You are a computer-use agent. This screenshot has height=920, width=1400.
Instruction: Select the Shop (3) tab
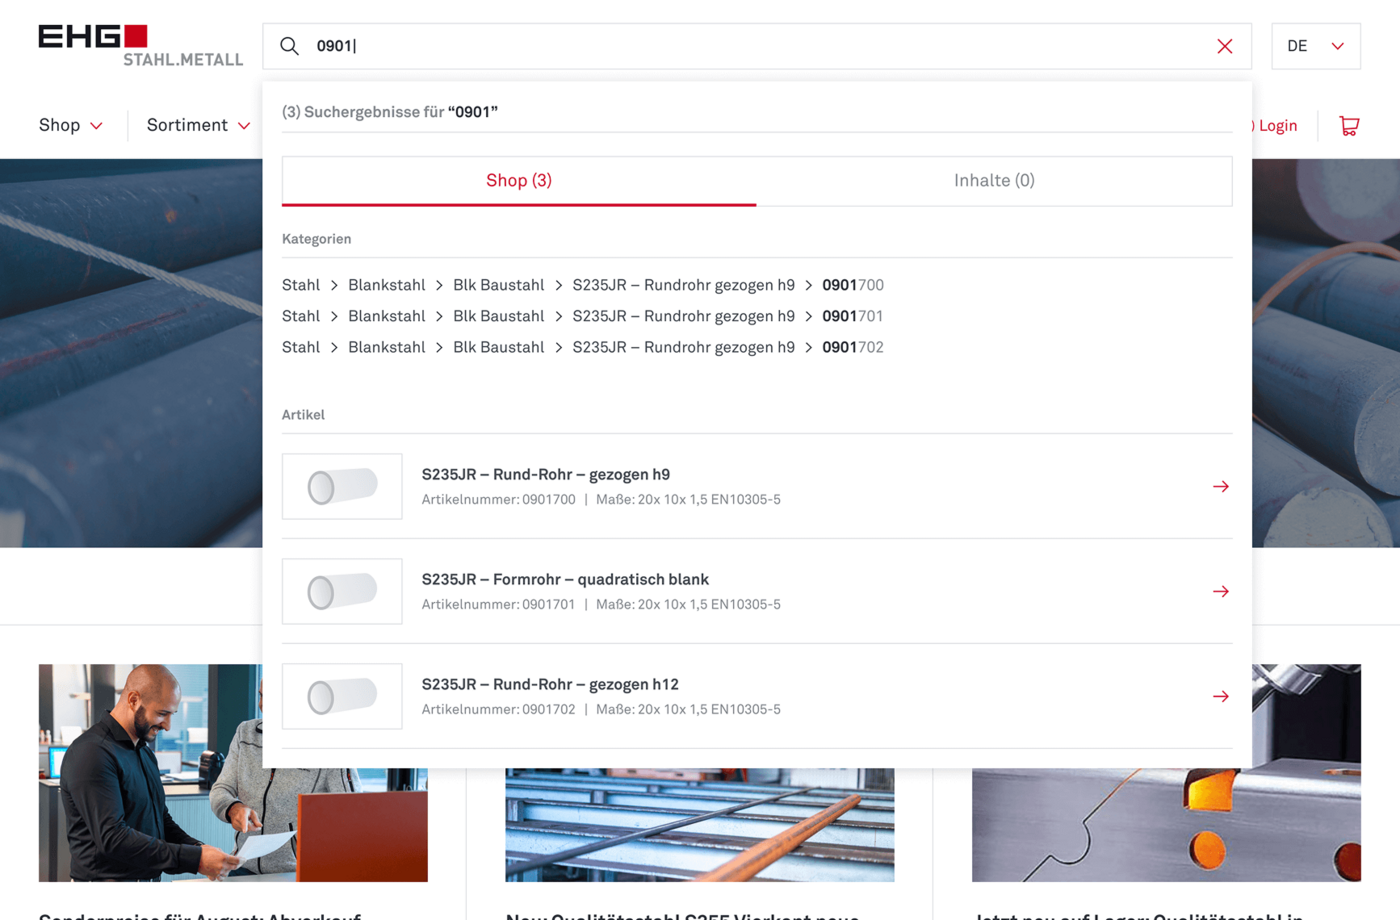(x=519, y=181)
